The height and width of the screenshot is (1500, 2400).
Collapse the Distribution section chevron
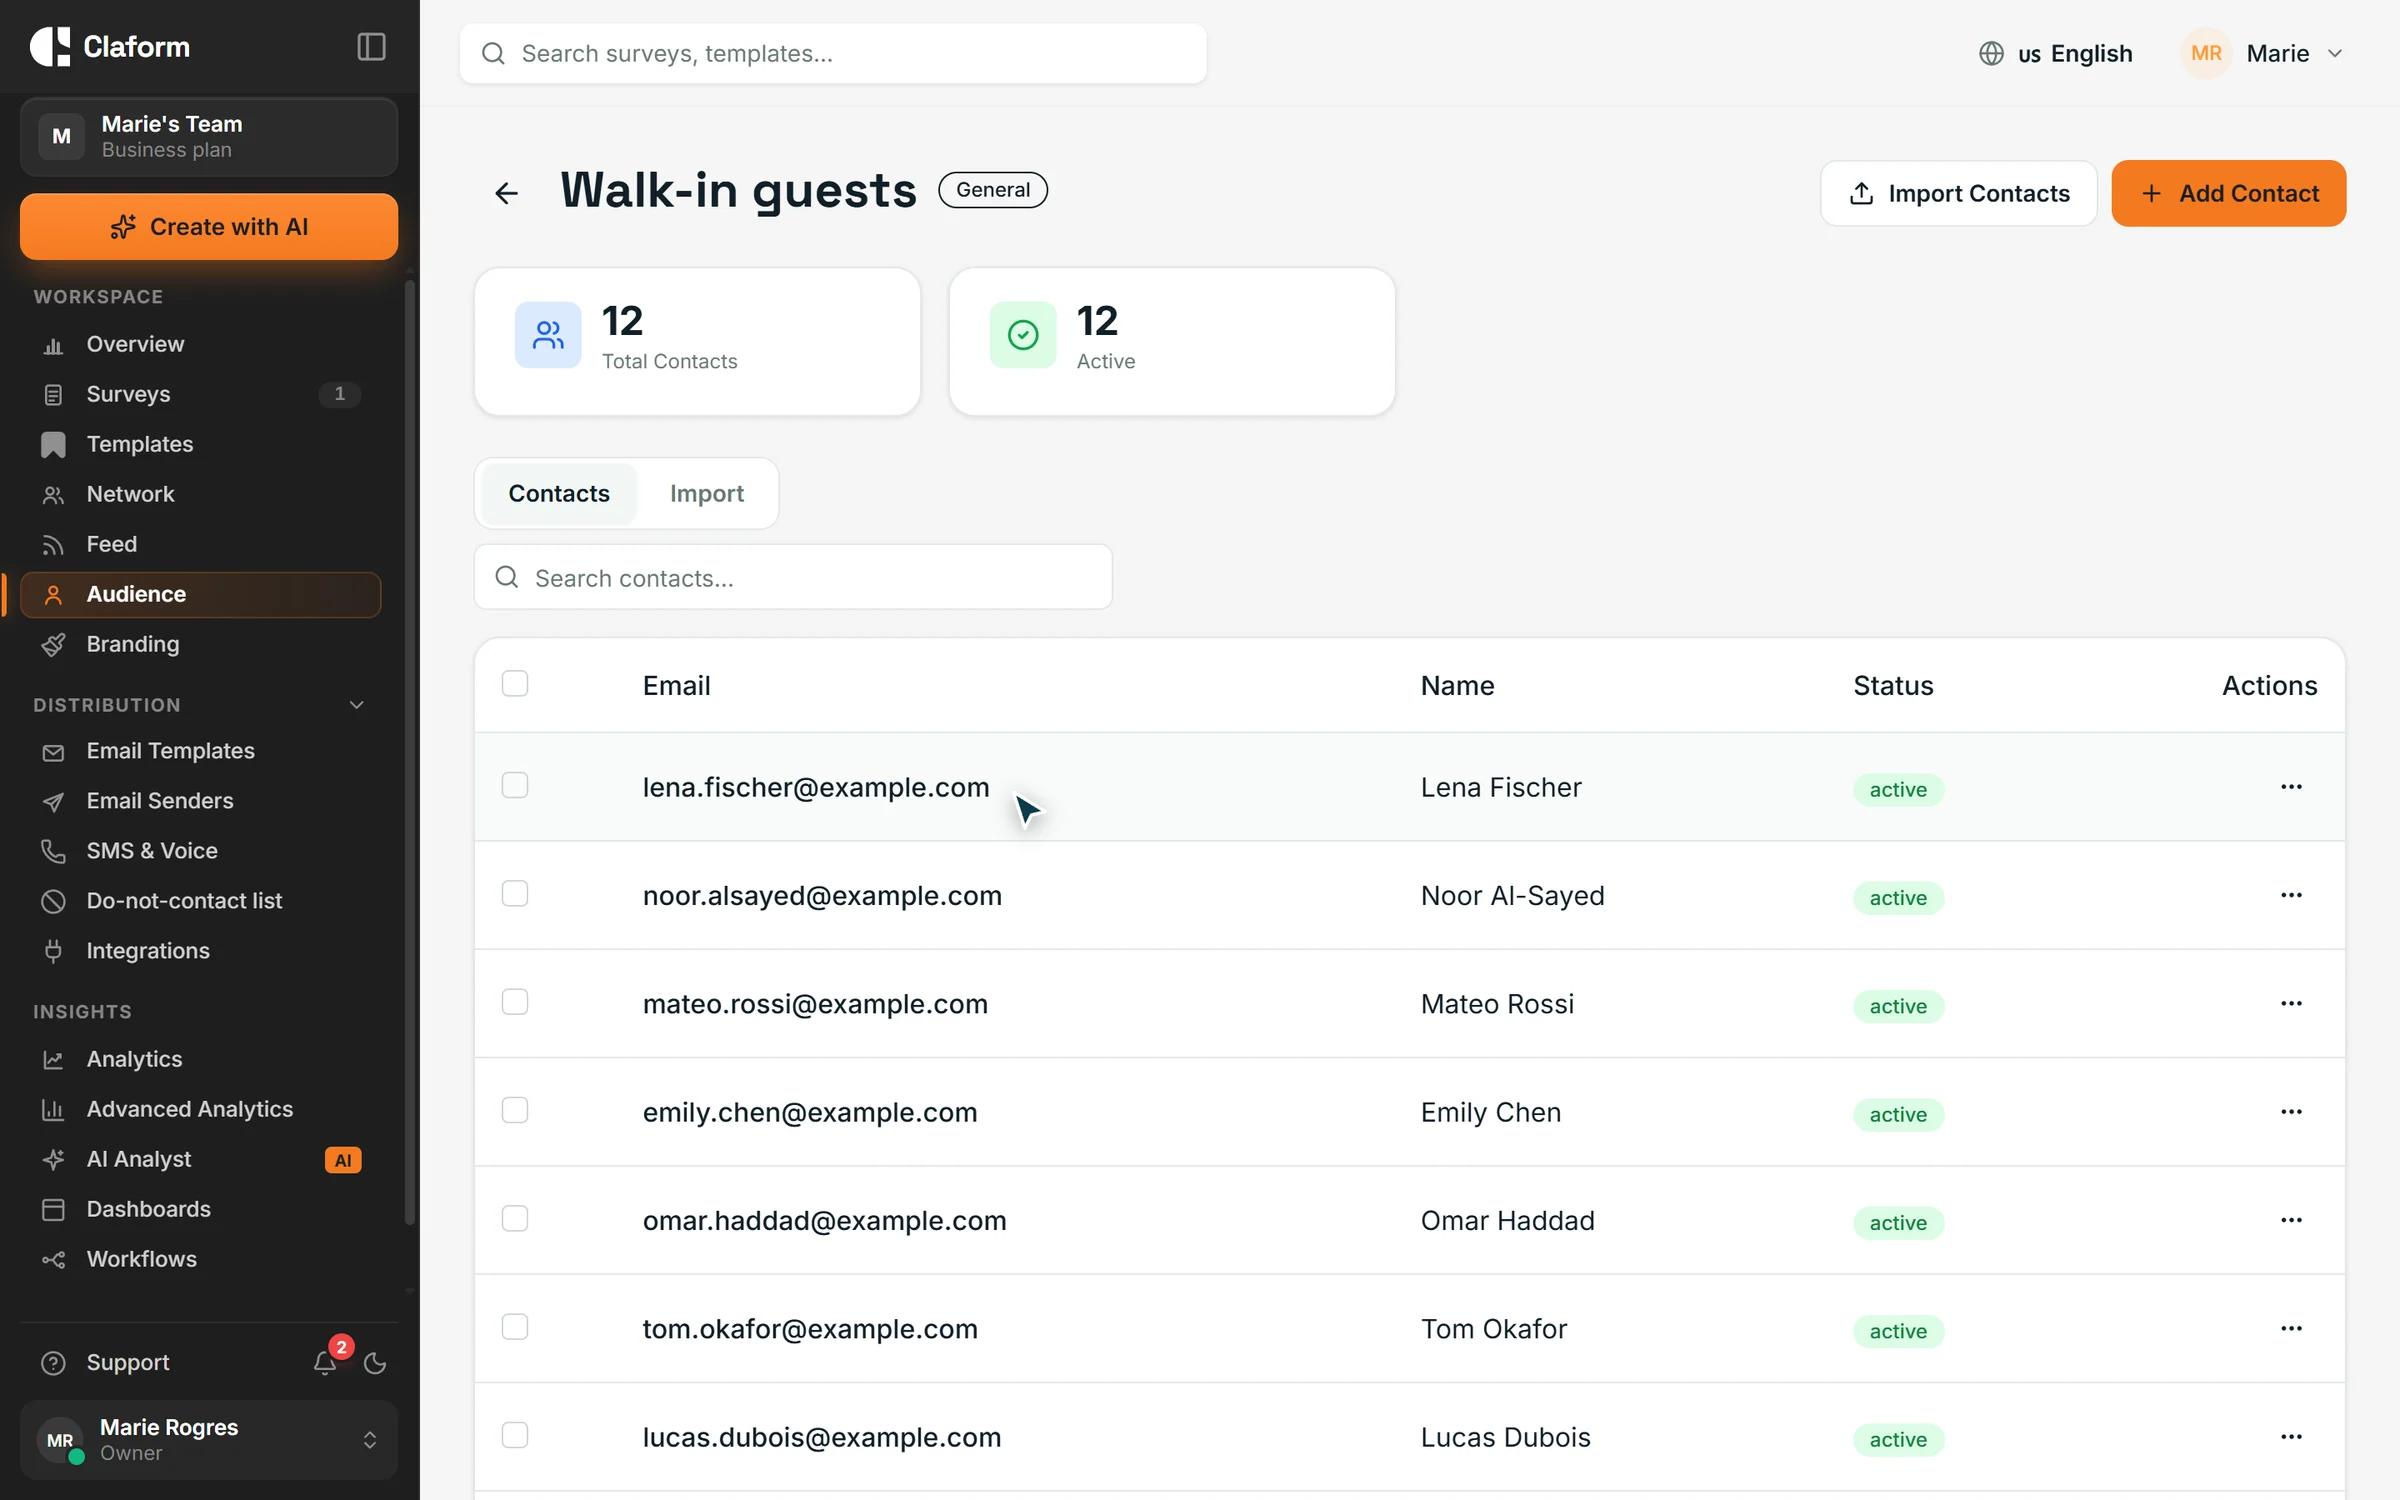pyautogui.click(x=357, y=705)
